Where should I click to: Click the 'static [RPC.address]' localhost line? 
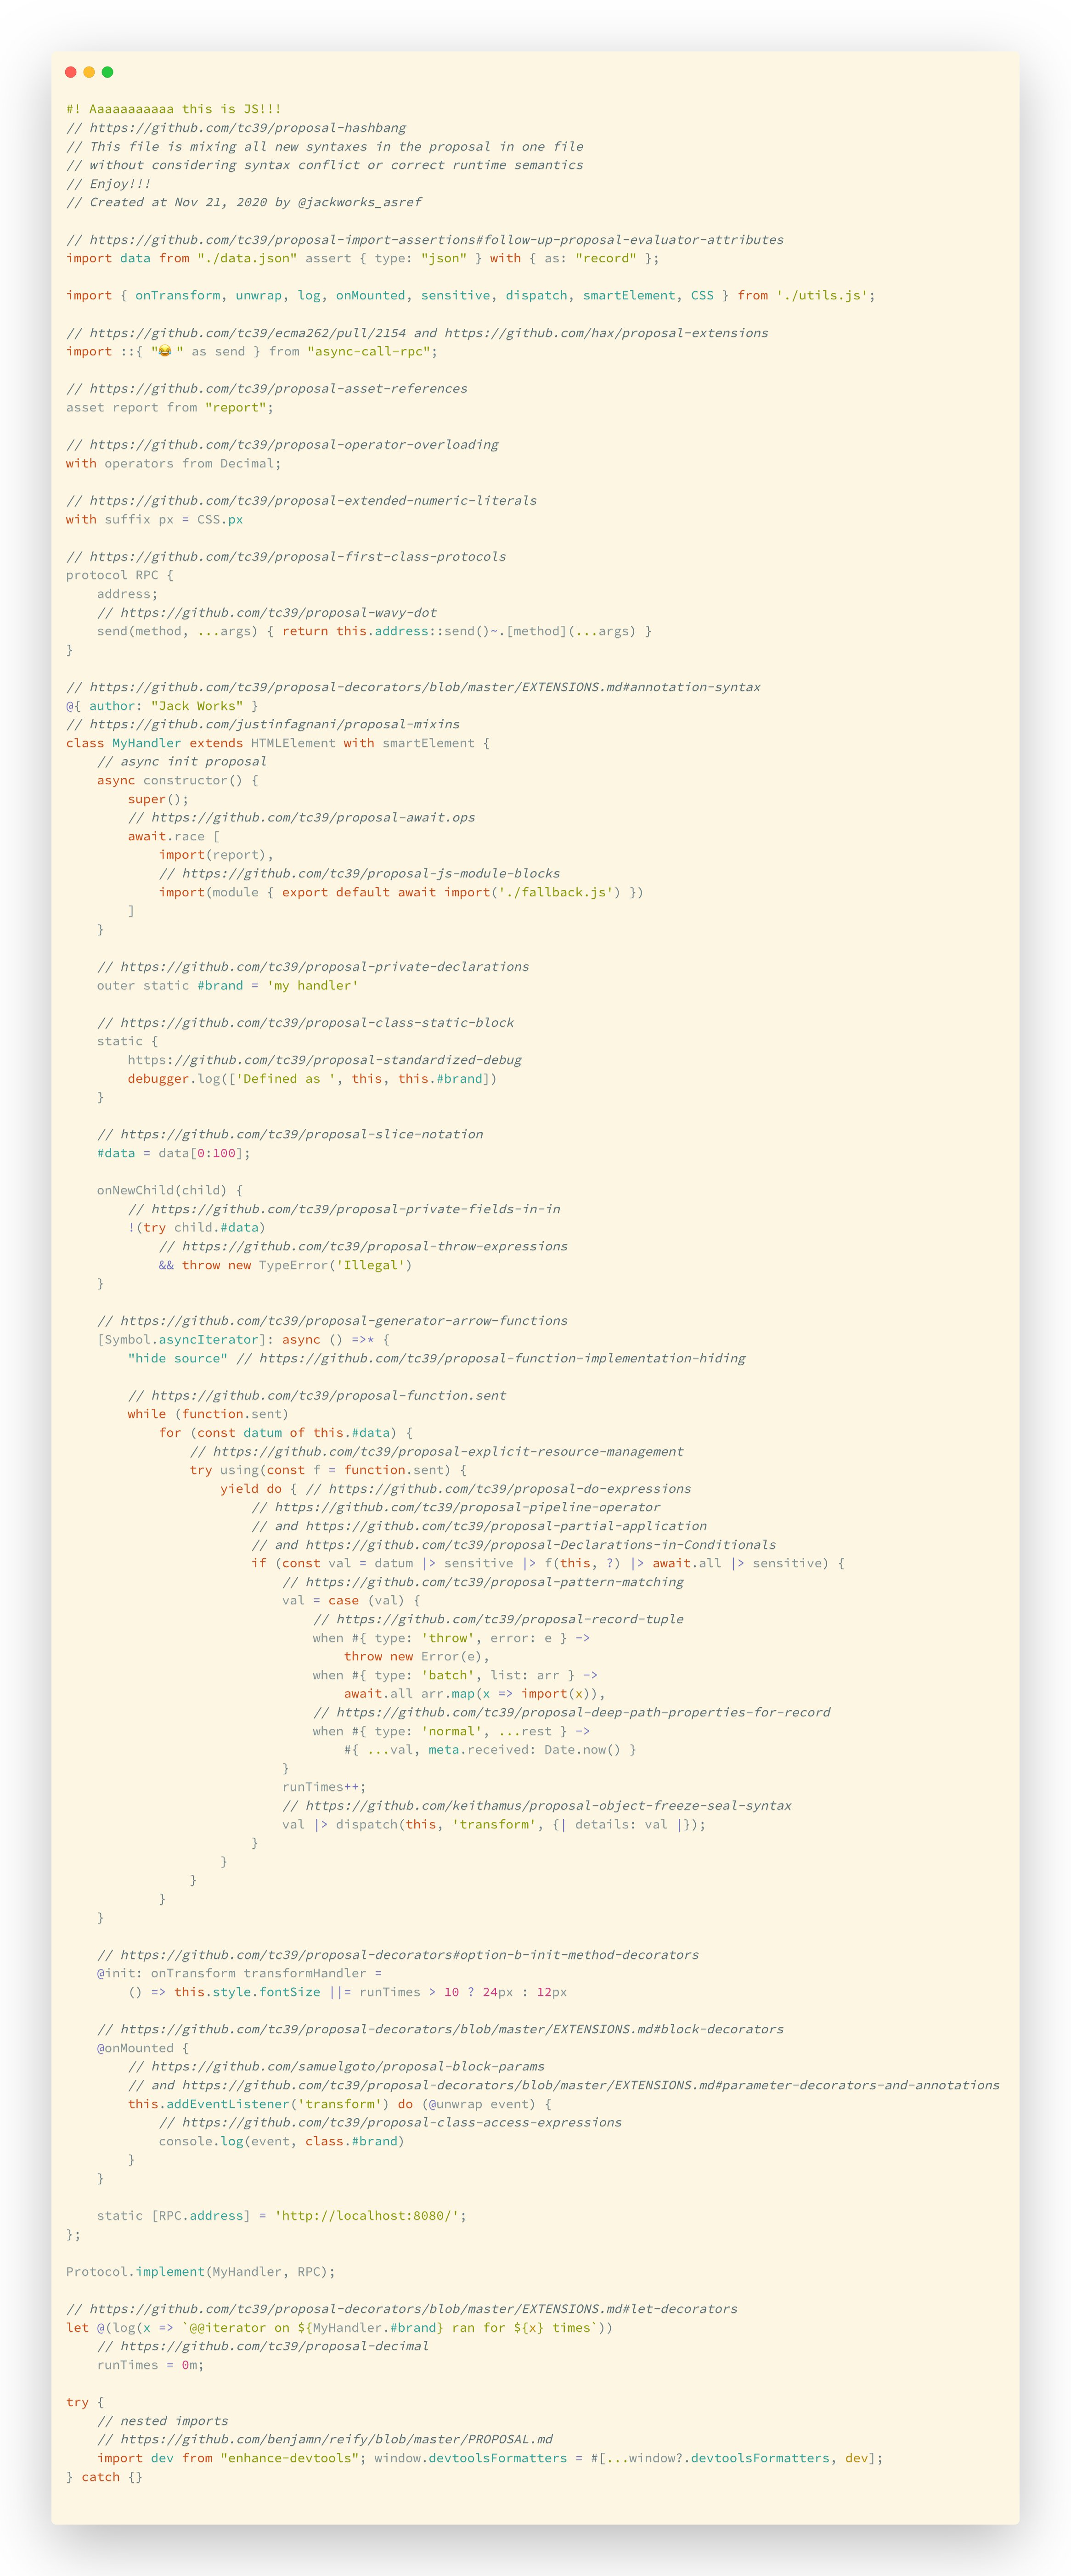[x=282, y=2216]
